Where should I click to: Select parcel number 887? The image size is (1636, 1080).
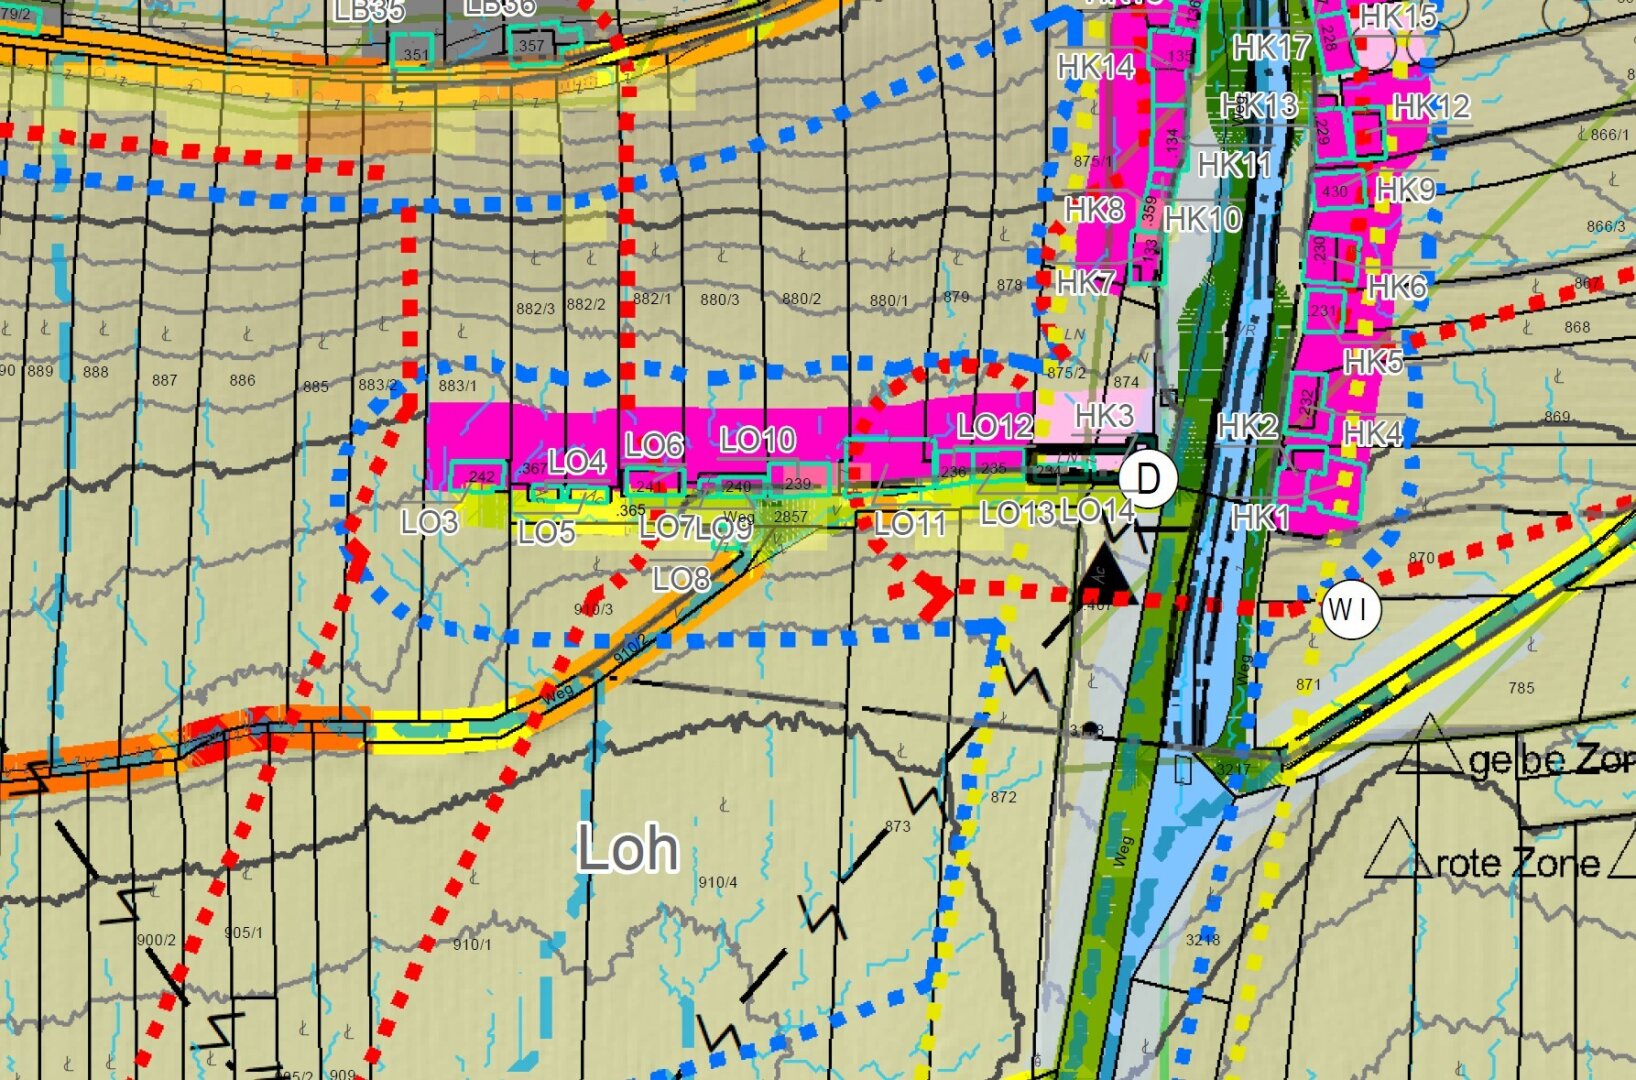(164, 380)
